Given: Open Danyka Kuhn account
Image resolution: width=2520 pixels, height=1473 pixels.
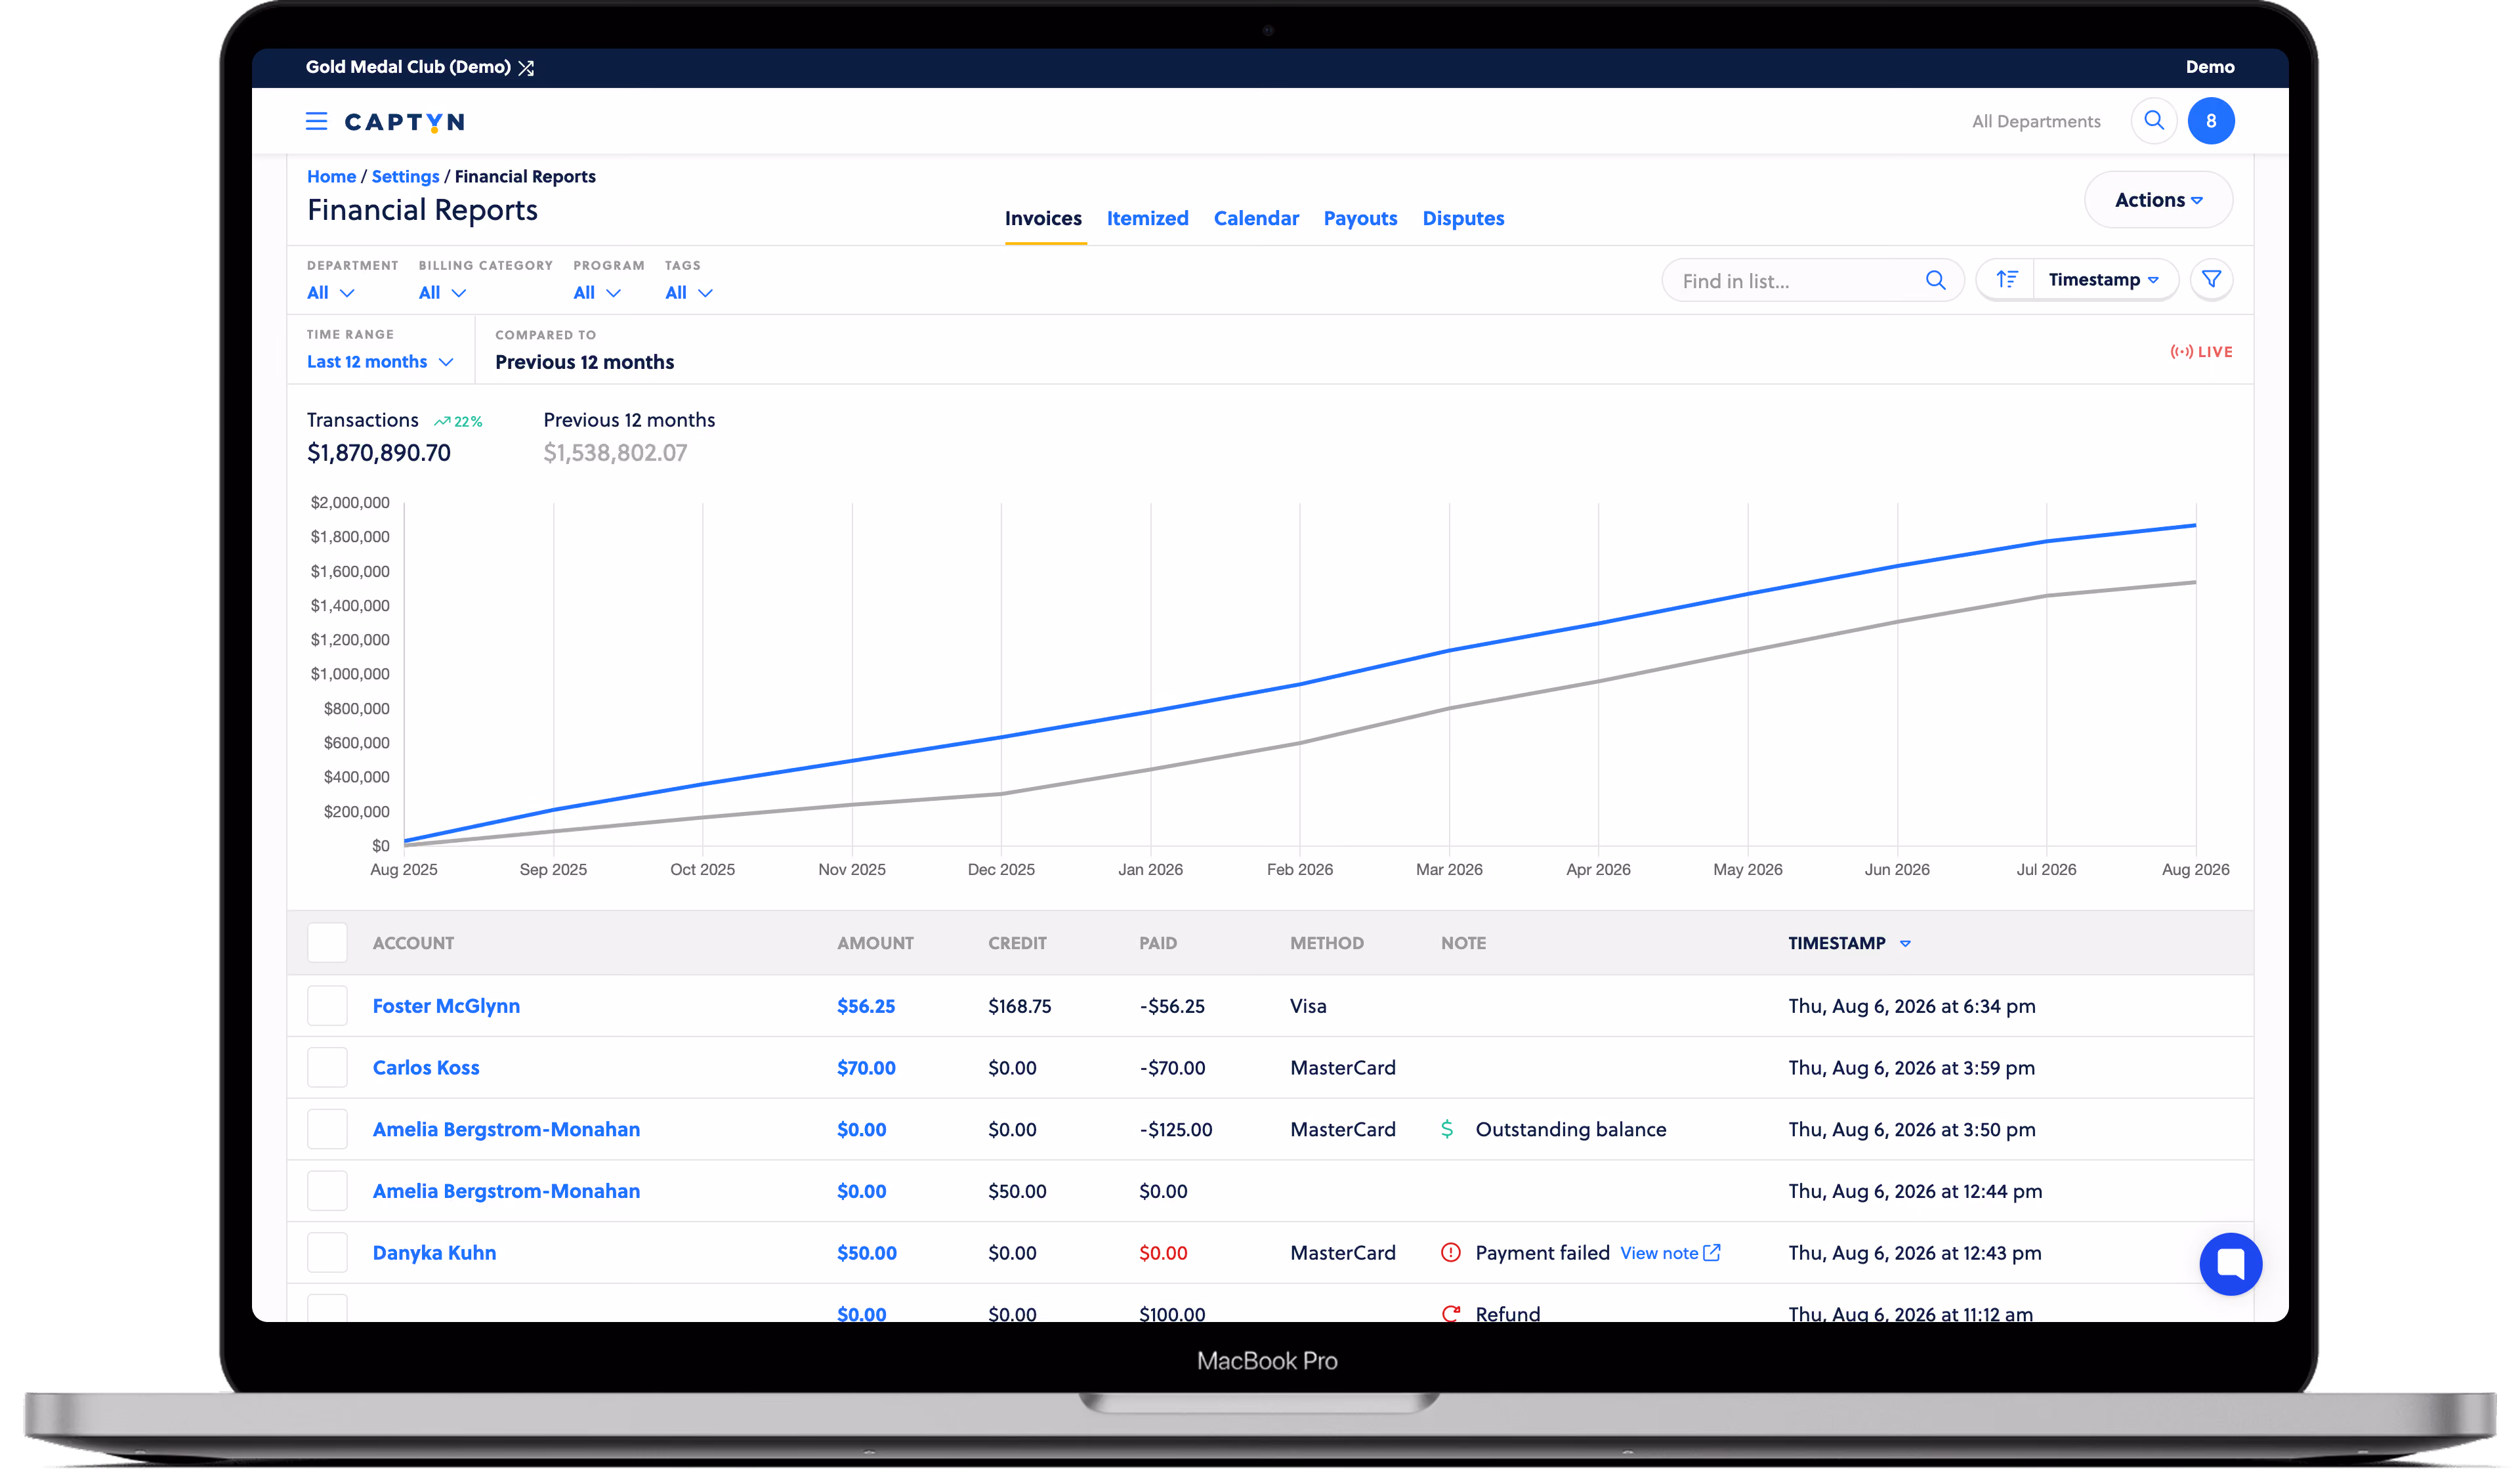Looking at the screenshot, I should click(434, 1253).
